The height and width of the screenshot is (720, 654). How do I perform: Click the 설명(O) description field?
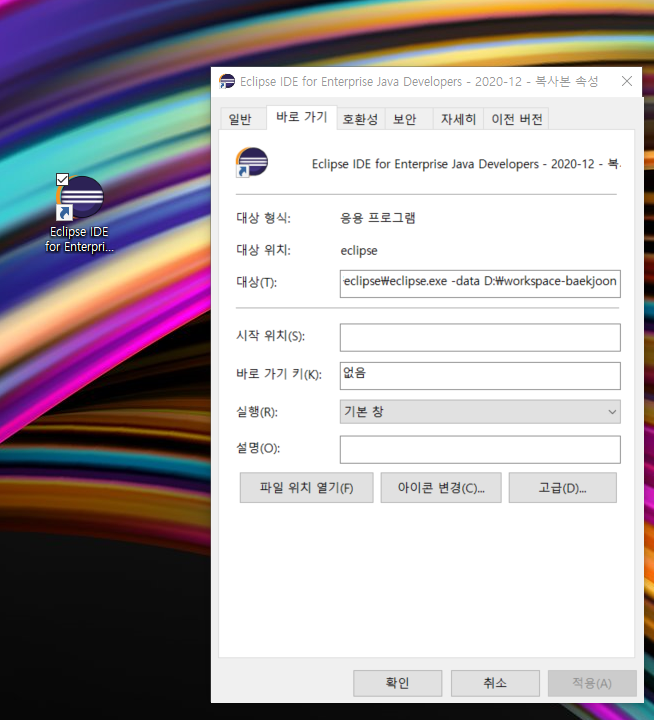(480, 450)
